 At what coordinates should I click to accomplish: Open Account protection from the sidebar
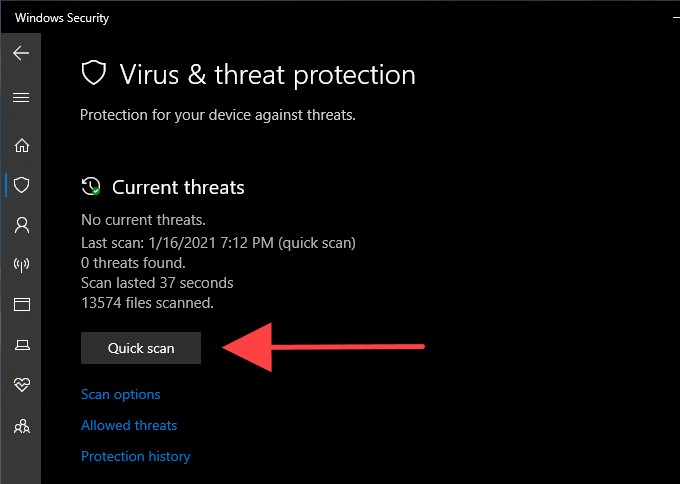tap(21, 225)
